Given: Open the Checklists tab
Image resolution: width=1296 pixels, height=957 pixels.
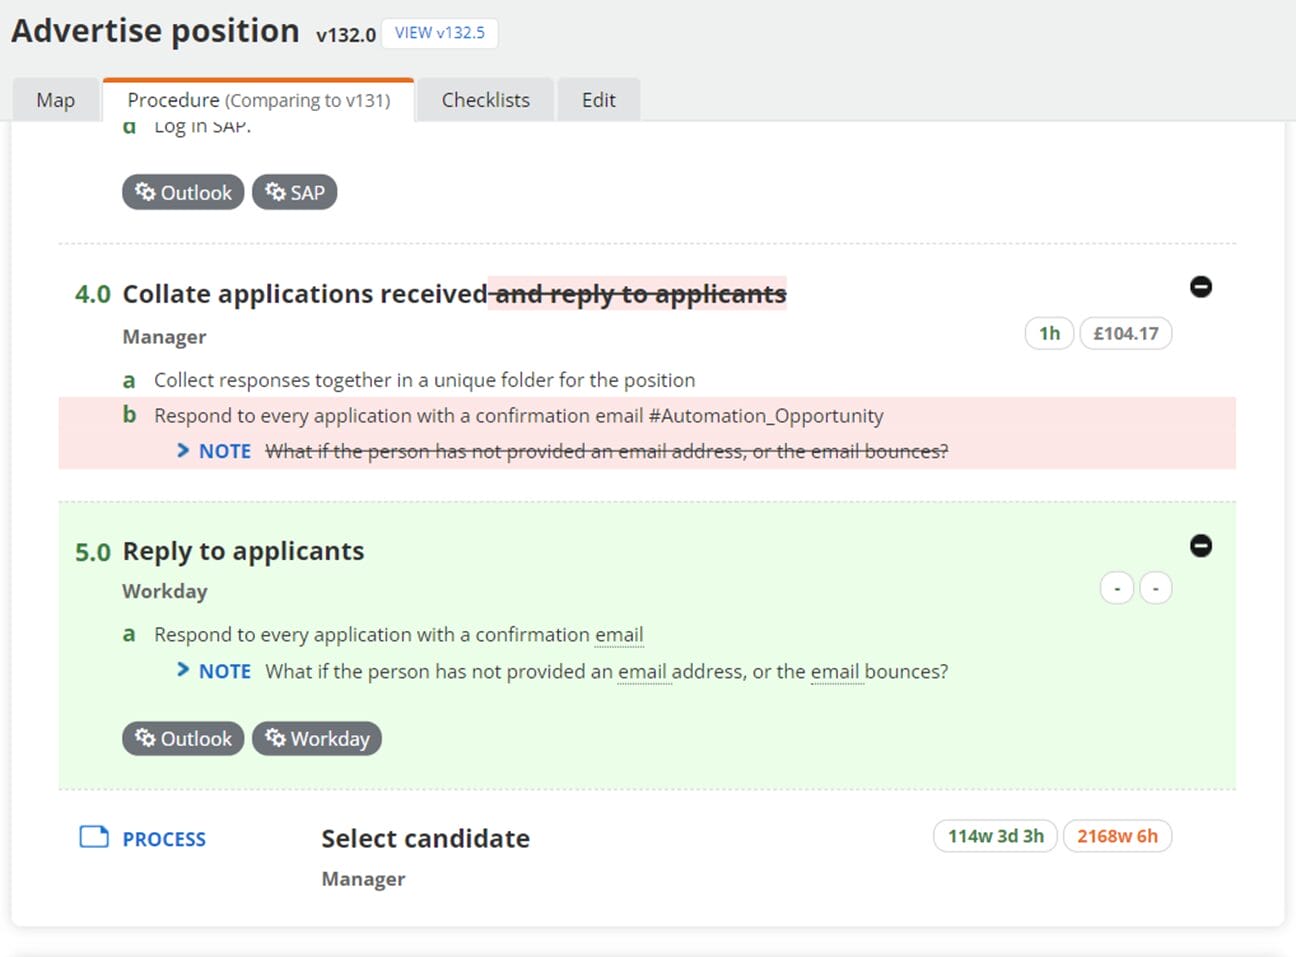Looking at the screenshot, I should click(x=486, y=100).
